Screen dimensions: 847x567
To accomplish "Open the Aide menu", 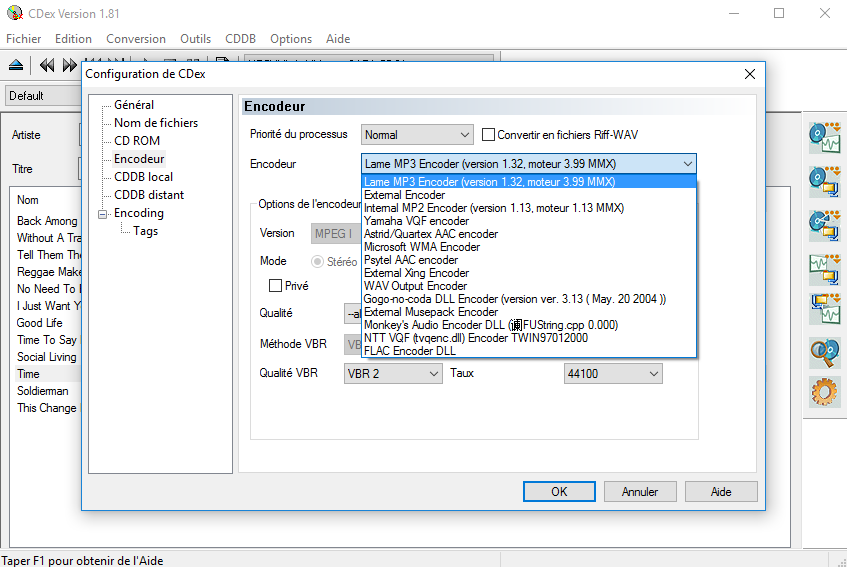I will [x=338, y=39].
